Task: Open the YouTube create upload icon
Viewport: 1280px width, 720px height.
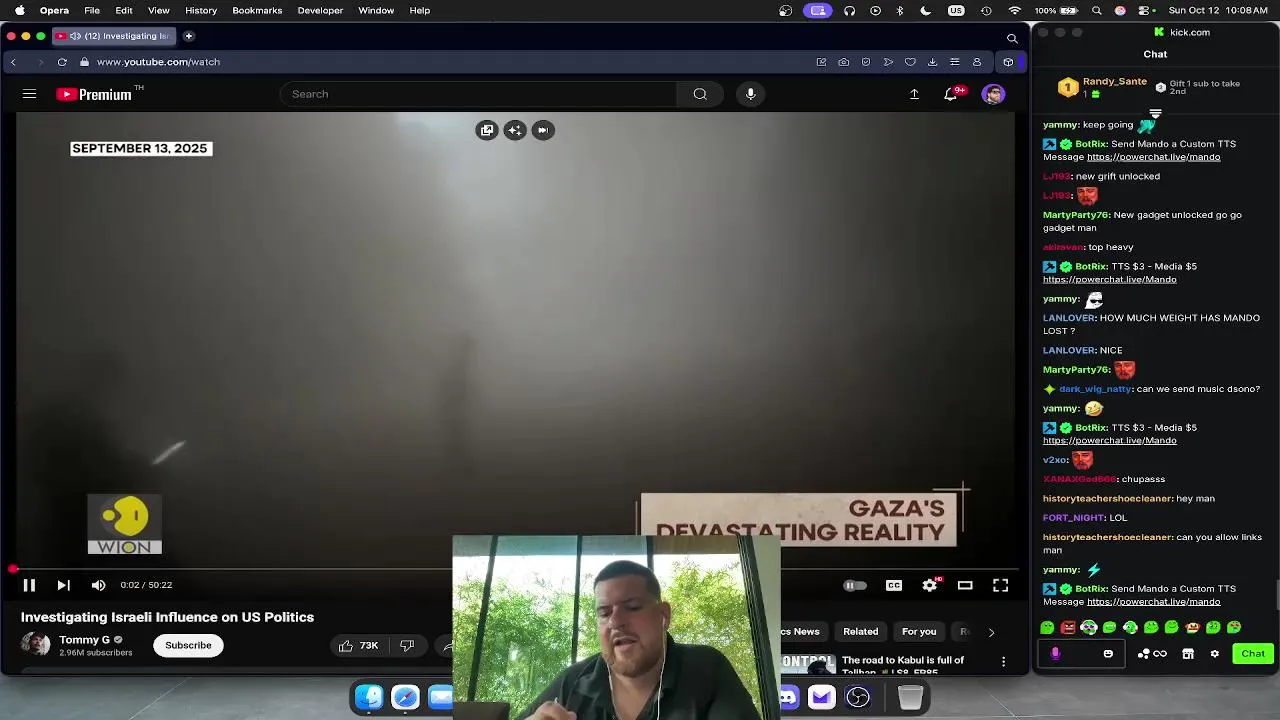Action: tap(914, 94)
